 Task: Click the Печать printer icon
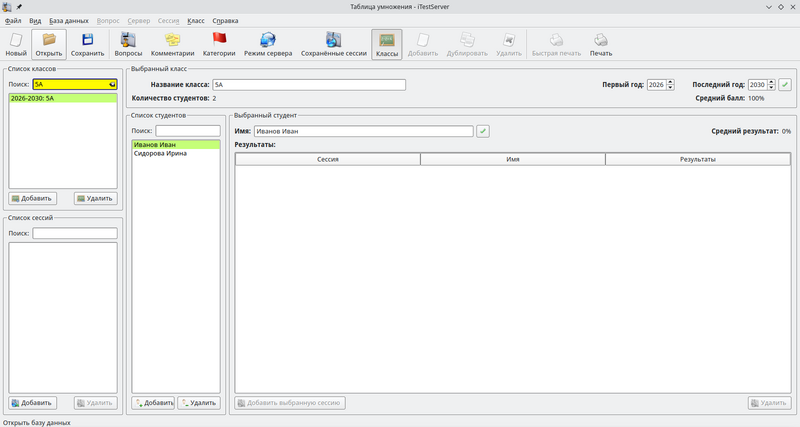[600, 44]
